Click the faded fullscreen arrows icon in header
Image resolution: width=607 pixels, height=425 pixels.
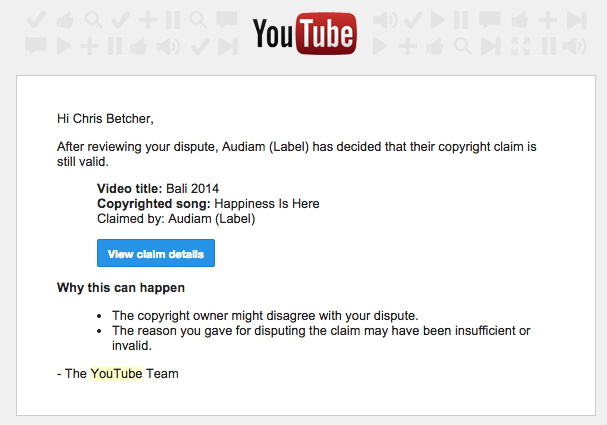520,46
